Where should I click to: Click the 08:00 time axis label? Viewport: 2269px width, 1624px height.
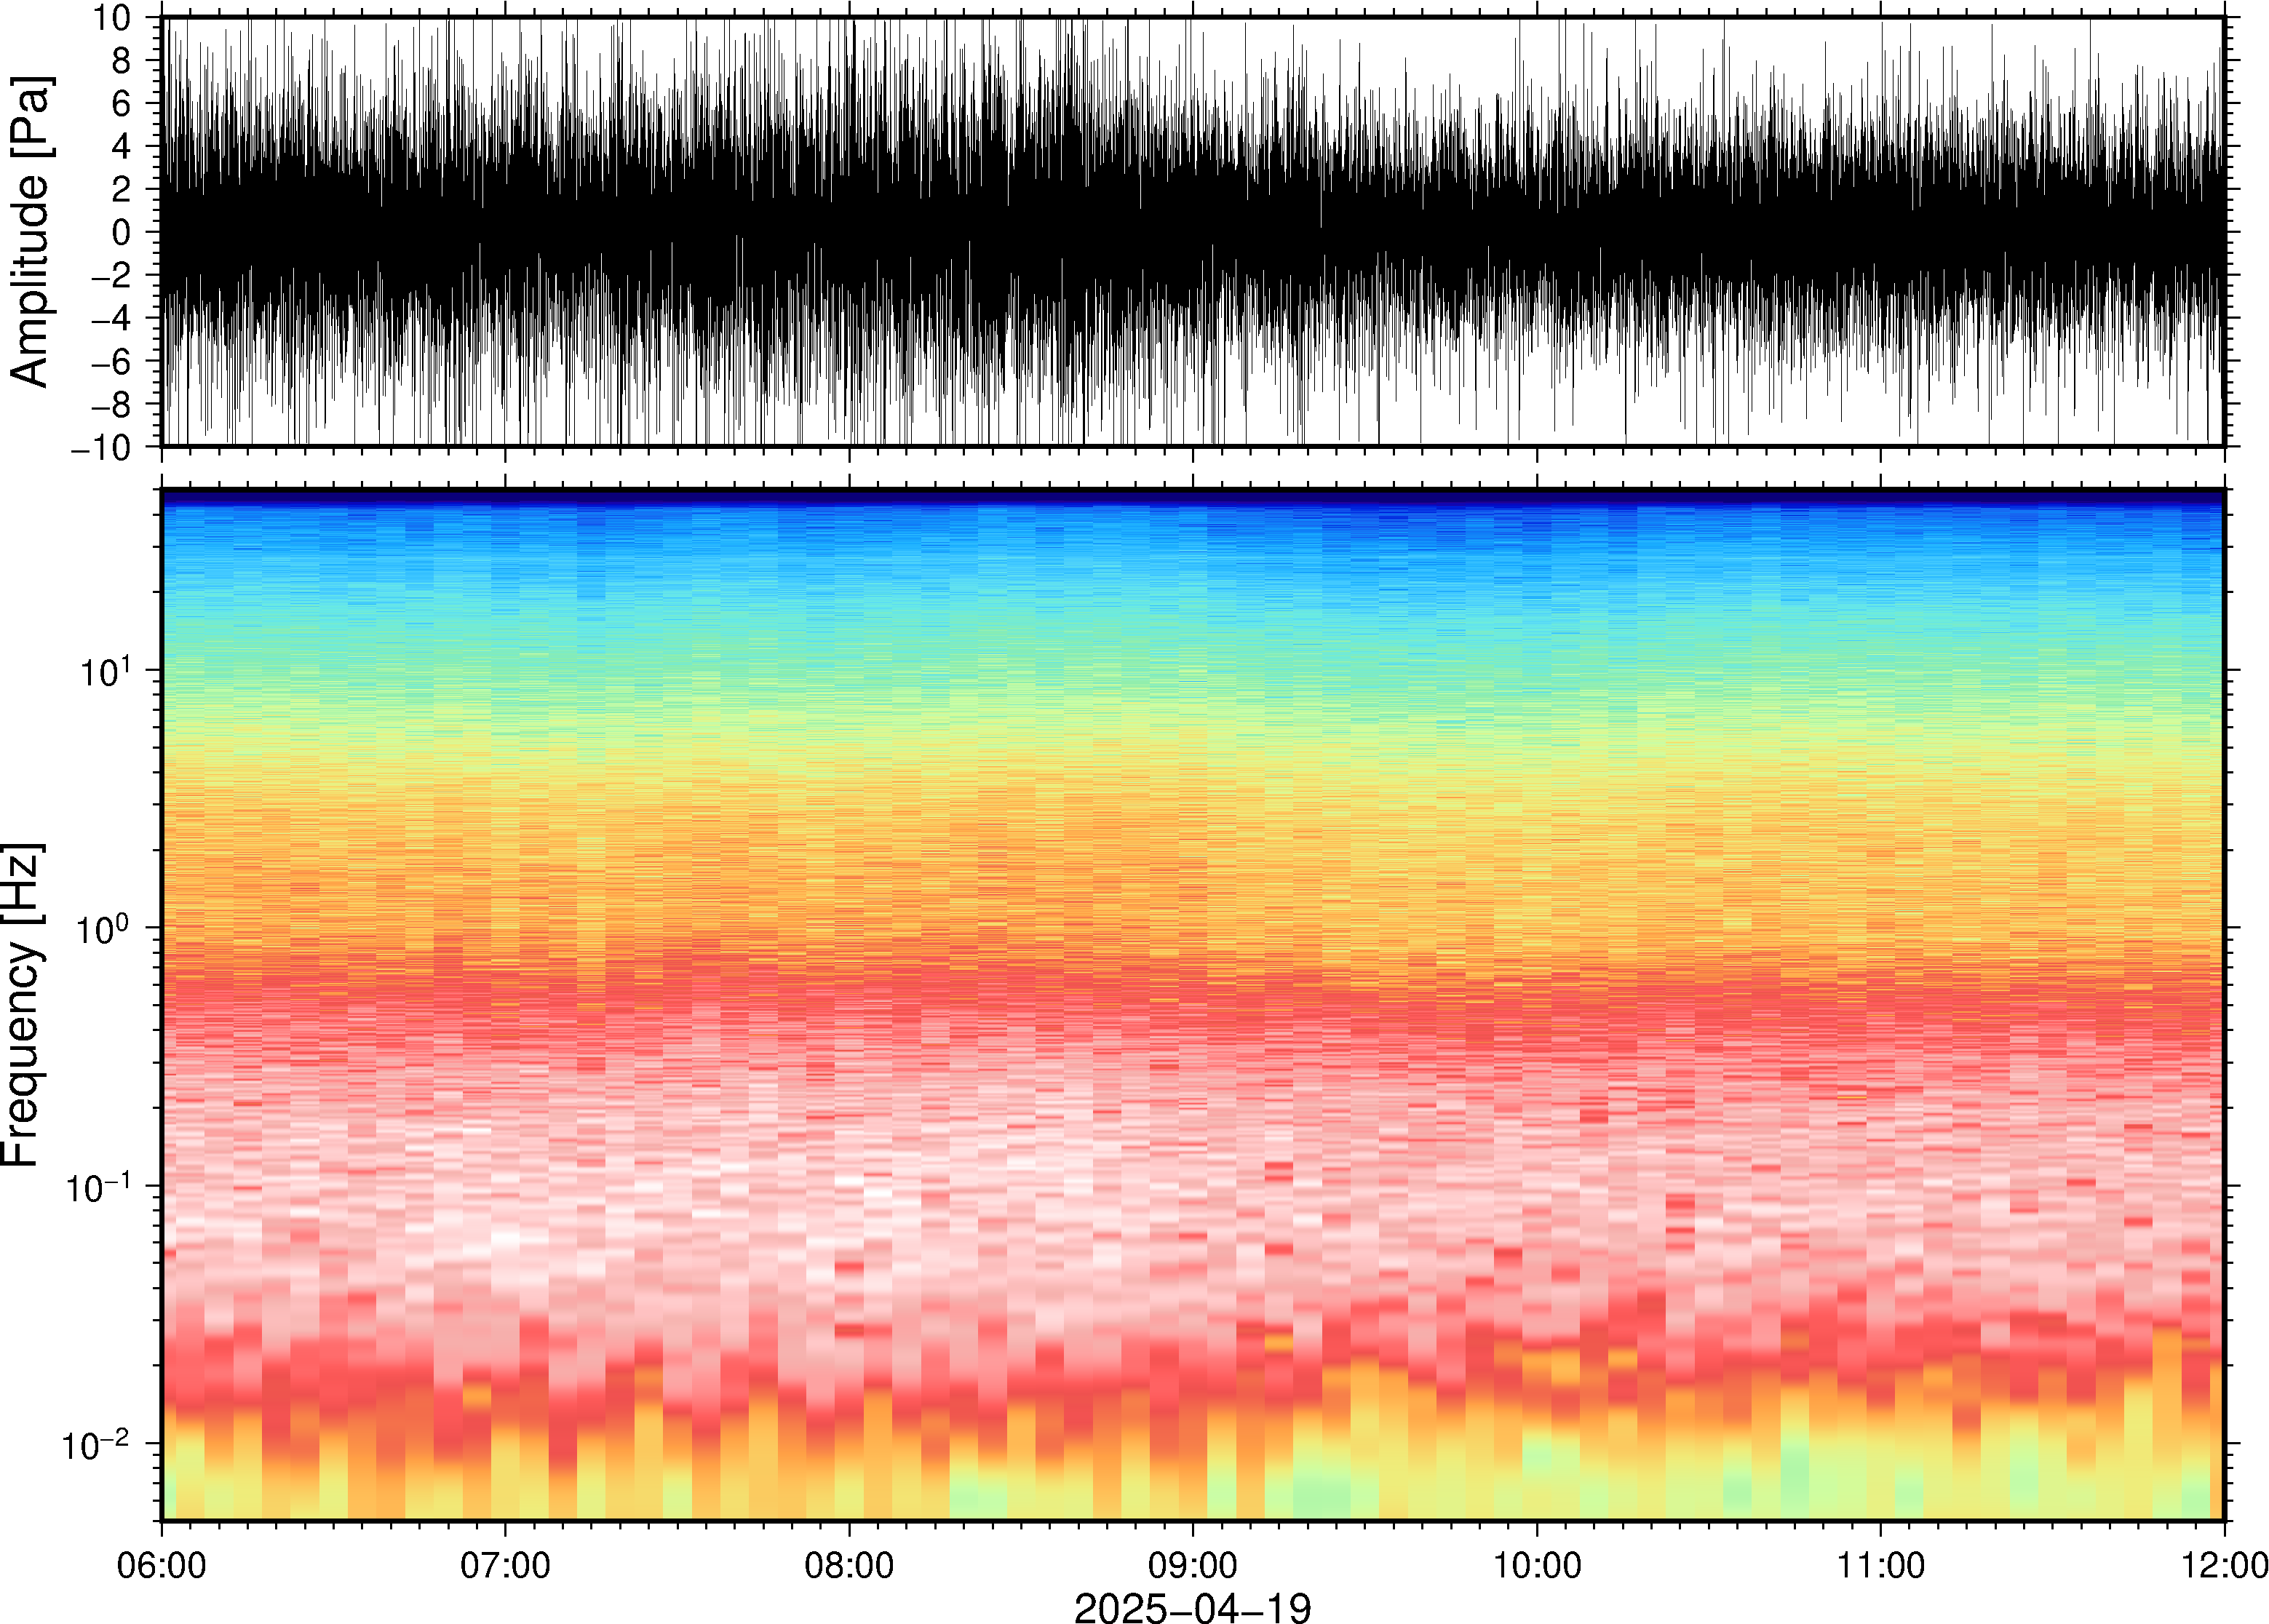(x=849, y=1565)
